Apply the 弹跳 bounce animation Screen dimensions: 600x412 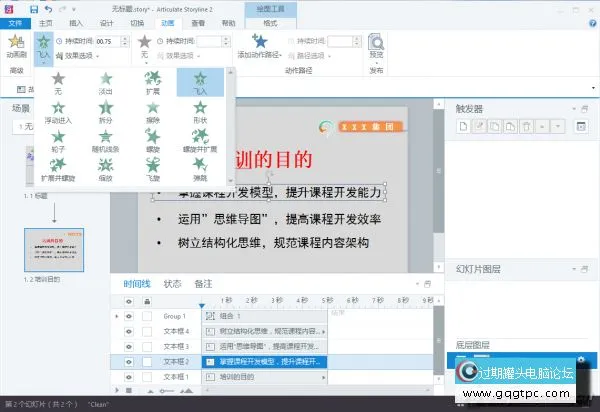[x=200, y=170]
